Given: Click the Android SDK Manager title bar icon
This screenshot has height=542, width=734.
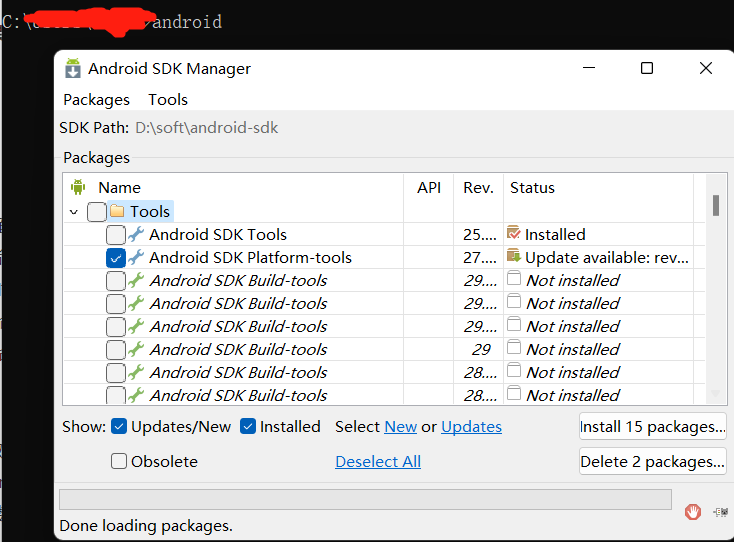Looking at the screenshot, I should point(73,68).
